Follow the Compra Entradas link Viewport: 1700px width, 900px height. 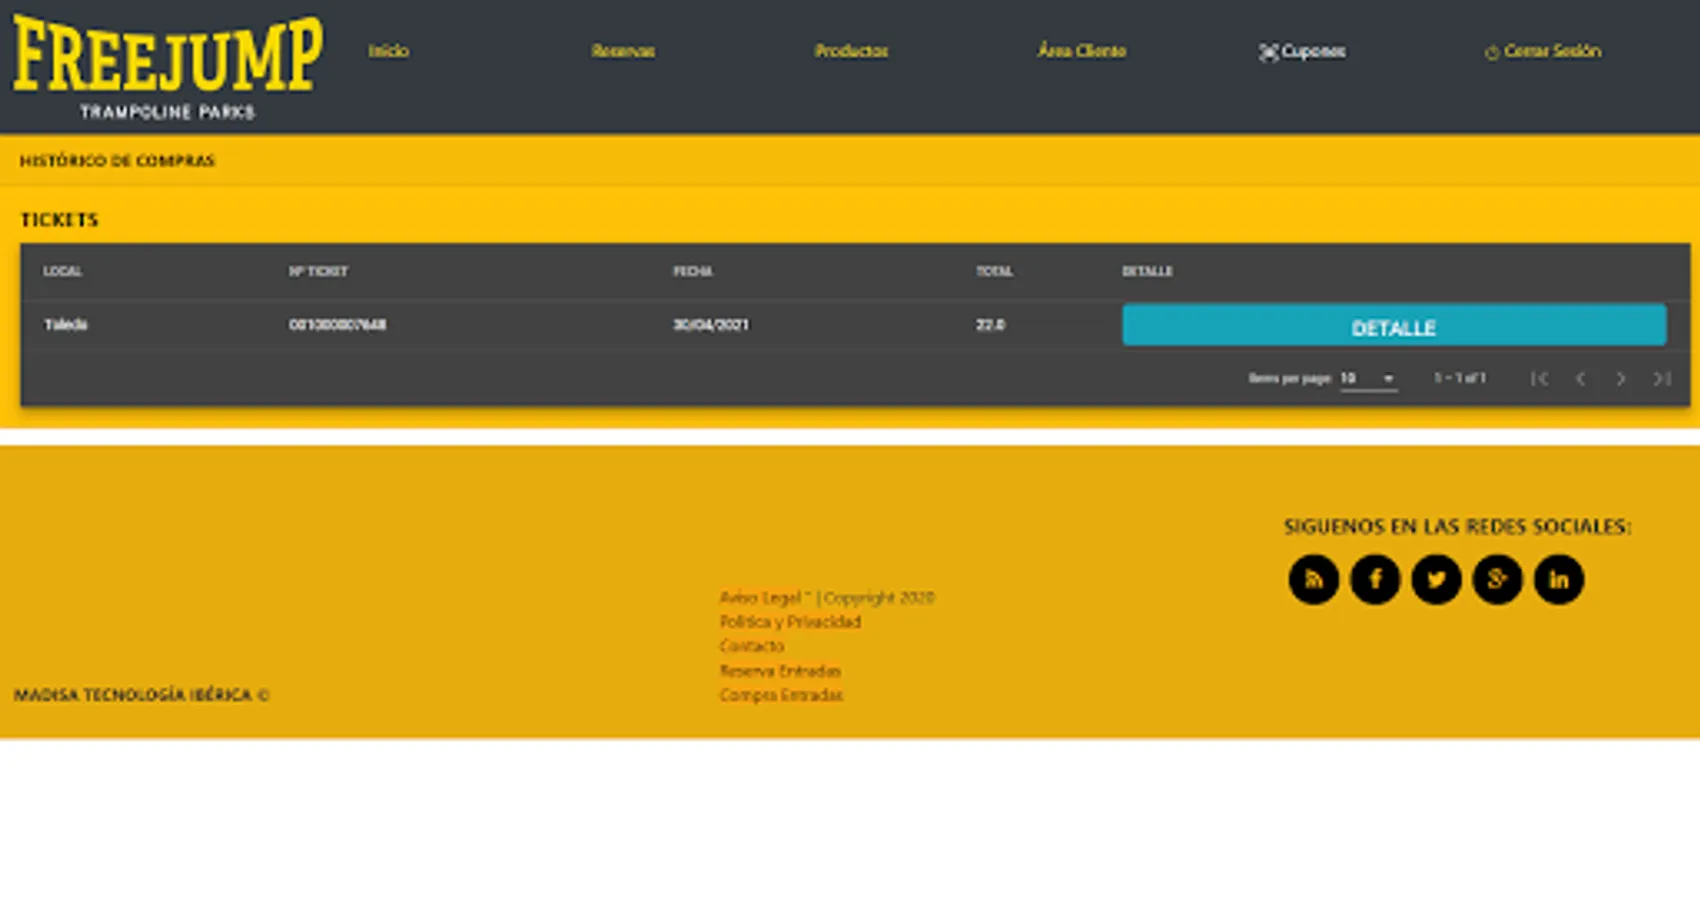tap(781, 695)
